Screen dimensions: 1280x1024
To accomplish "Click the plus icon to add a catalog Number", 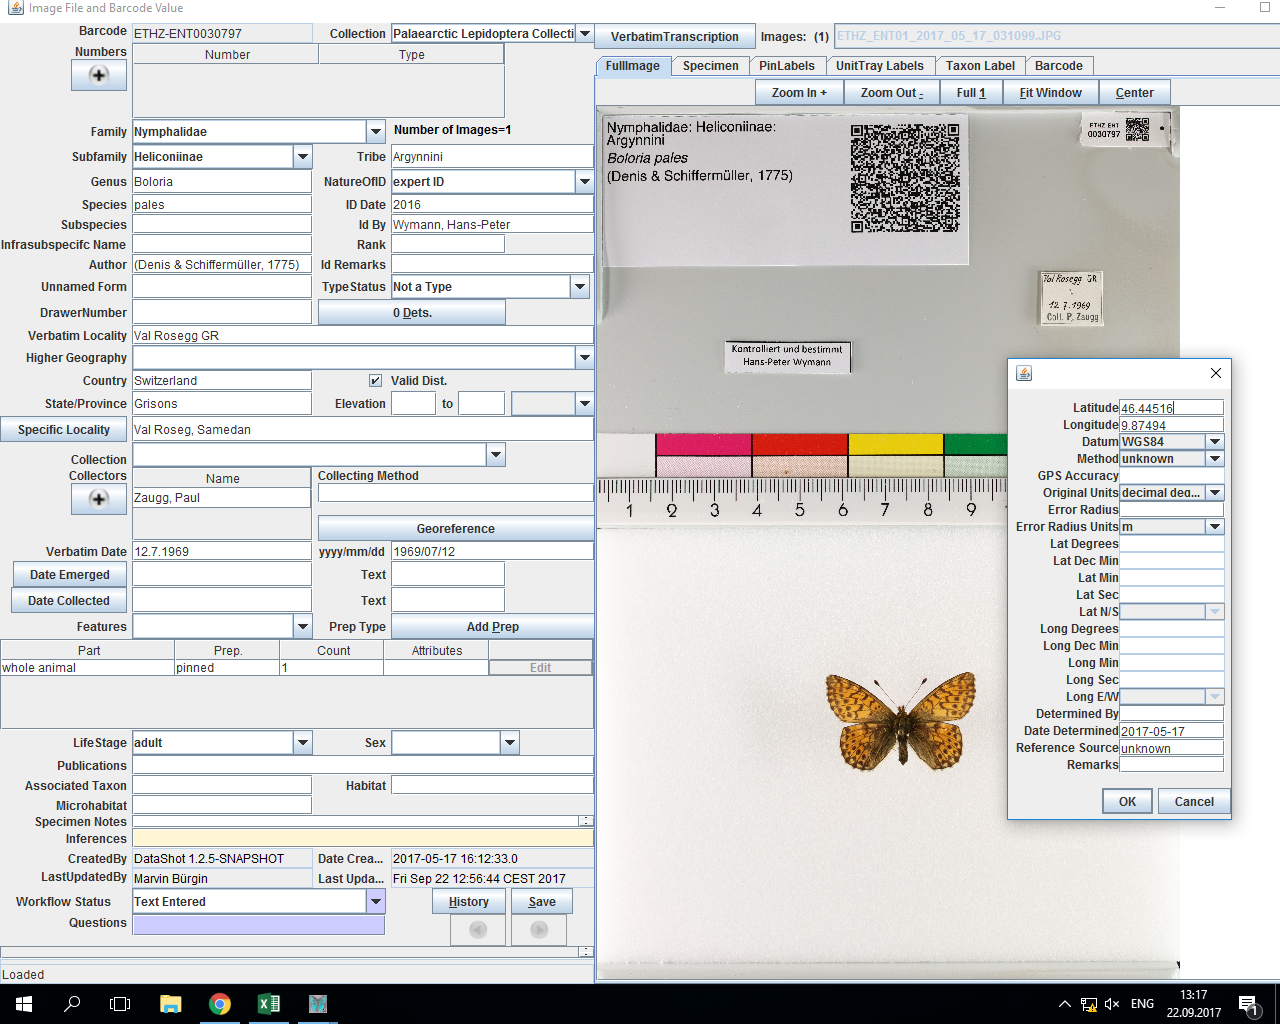I will coord(98,75).
